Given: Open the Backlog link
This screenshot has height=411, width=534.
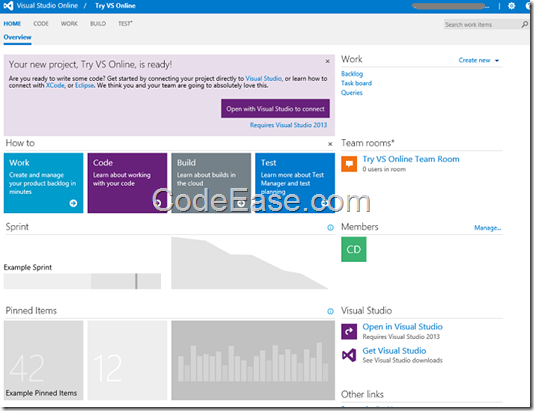Looking at the screenshot, I should pos(352,74).
